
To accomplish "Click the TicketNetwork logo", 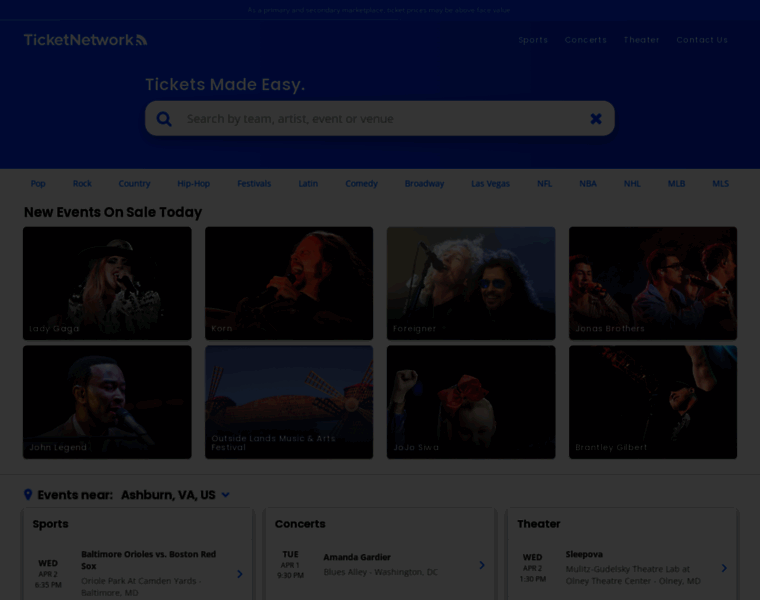I will 85,40.
